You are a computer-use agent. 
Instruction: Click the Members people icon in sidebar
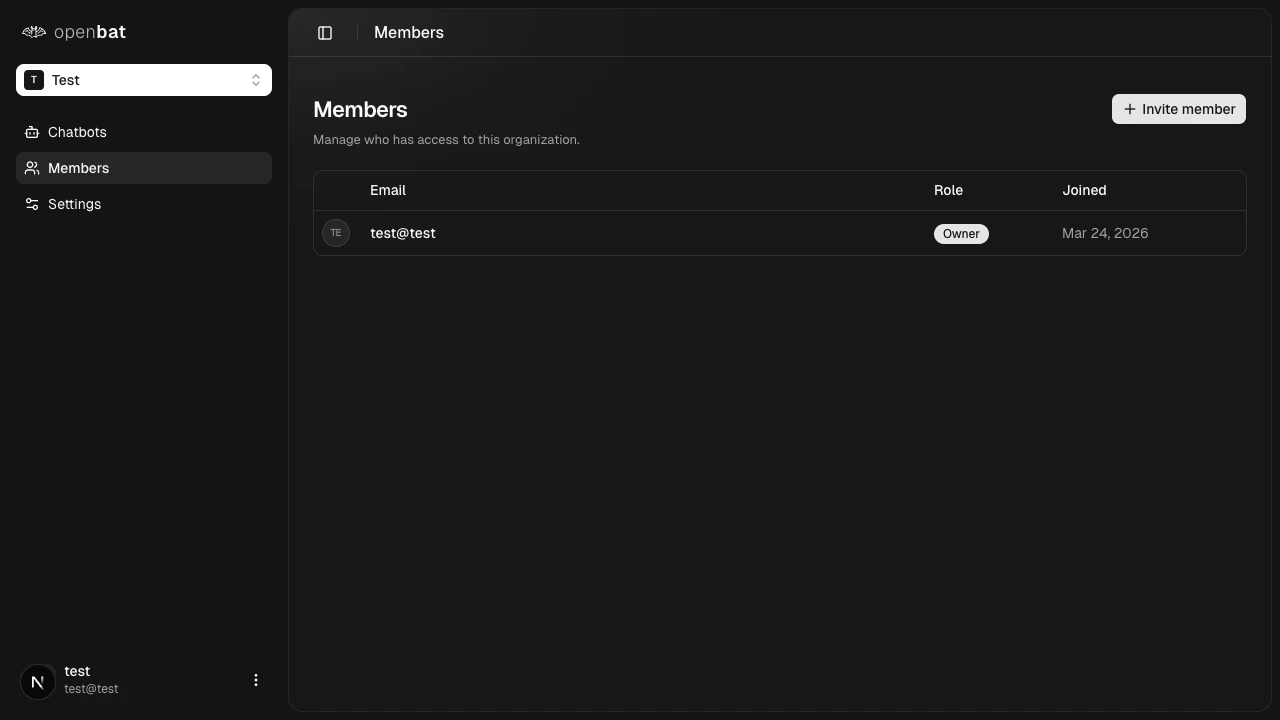click(x=31, y=168)
